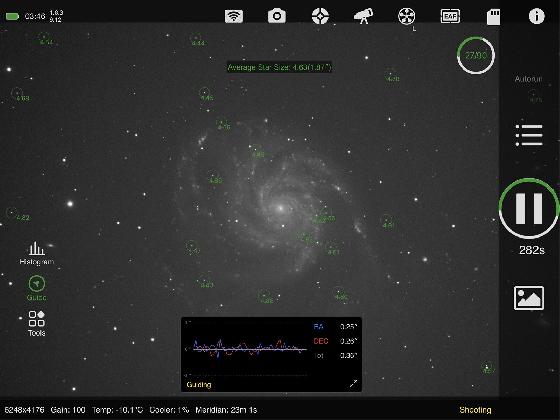Toggle the Histogram display

36,253
